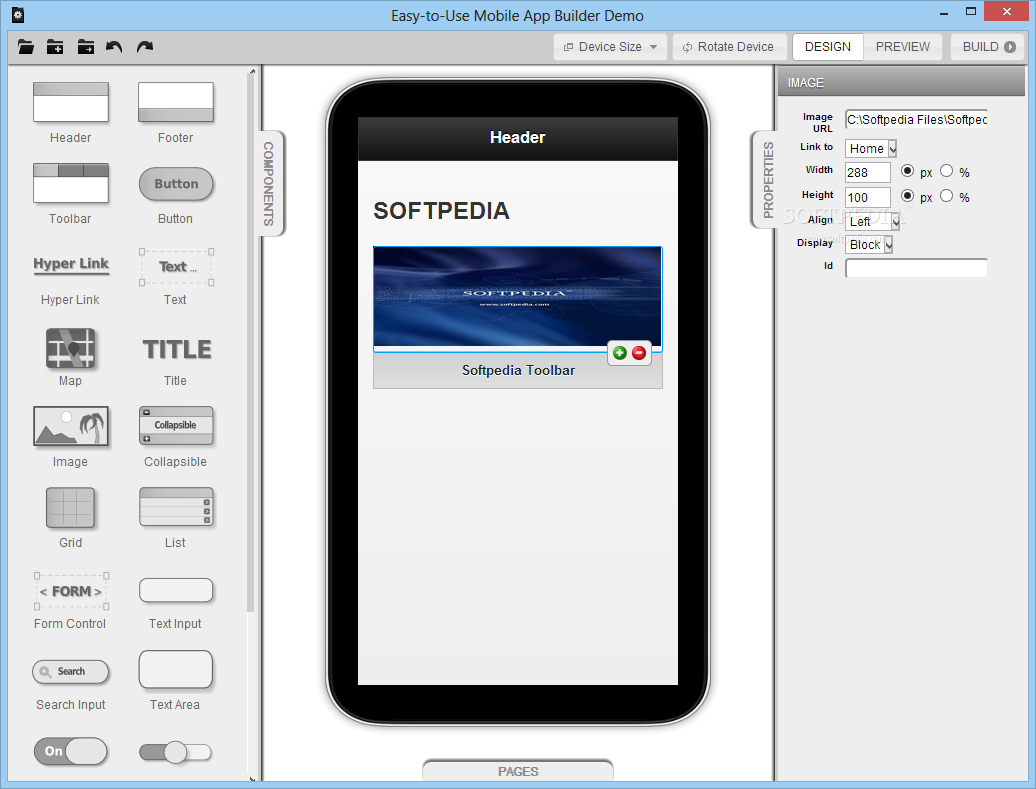Screen dimensions: 1036x789
Task: Undo the last action
Action: tap(114, 47)
